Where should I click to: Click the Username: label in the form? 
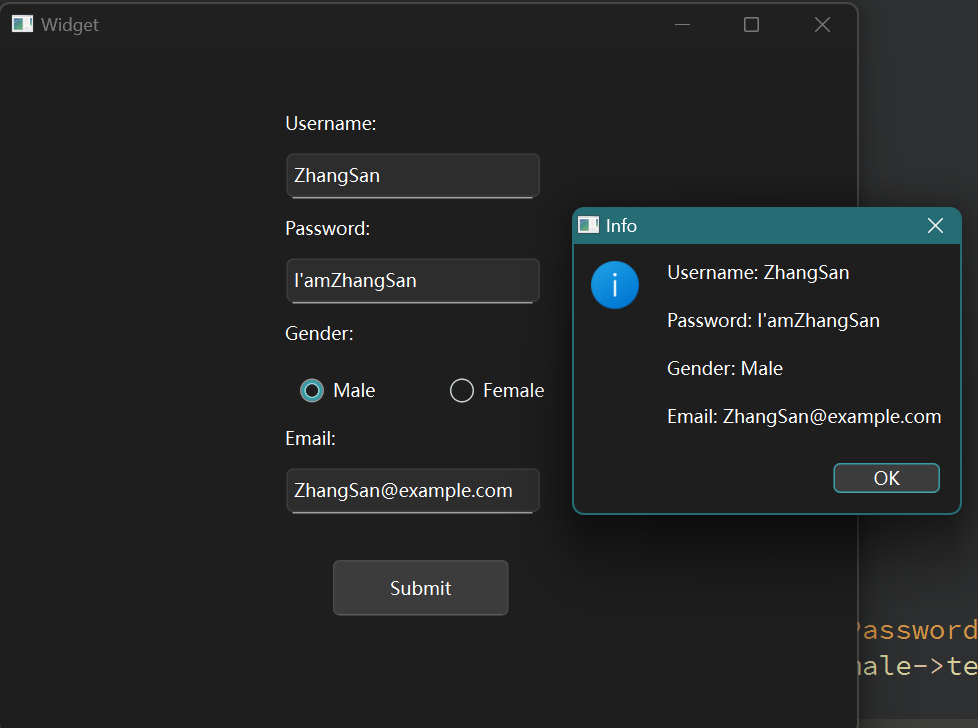tap(331, 124)
